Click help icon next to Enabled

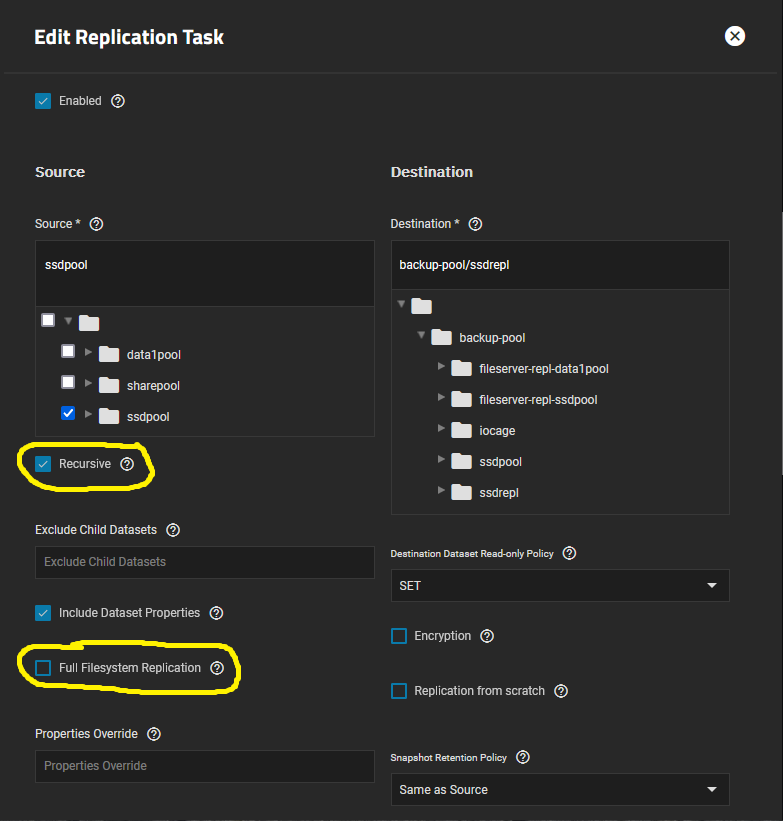118,101
